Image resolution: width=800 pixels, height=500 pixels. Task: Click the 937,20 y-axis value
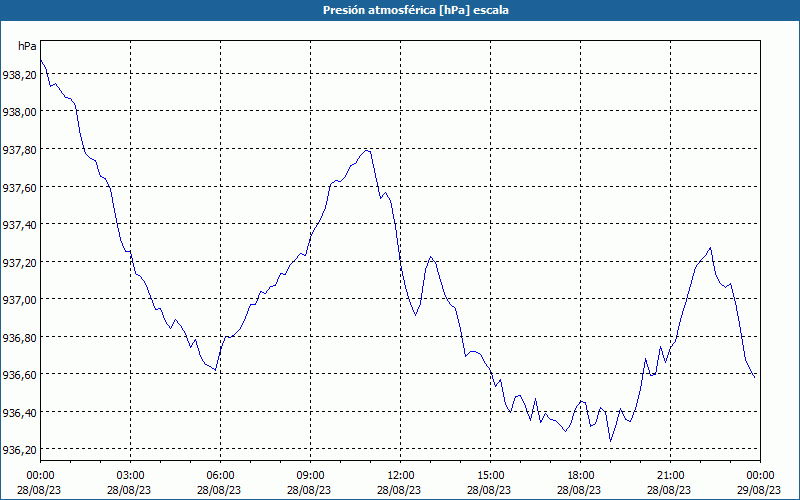[x=19, y=263]
